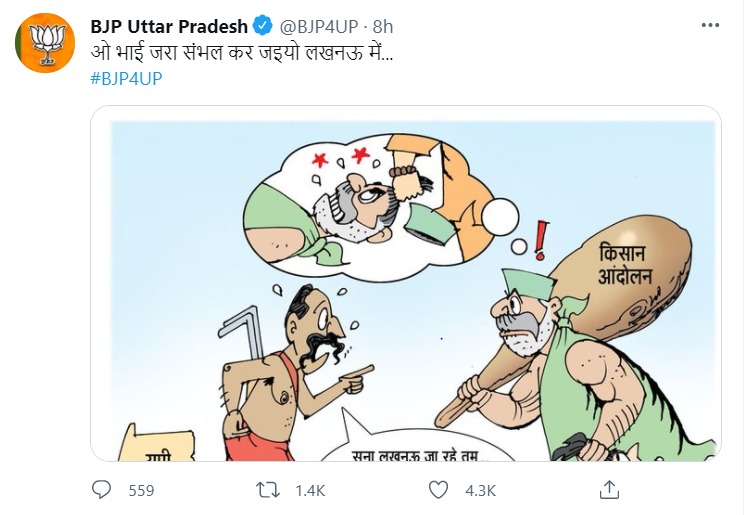Open the three-dot more options menu
Screen dimensions: 747x515
(710, 25)
